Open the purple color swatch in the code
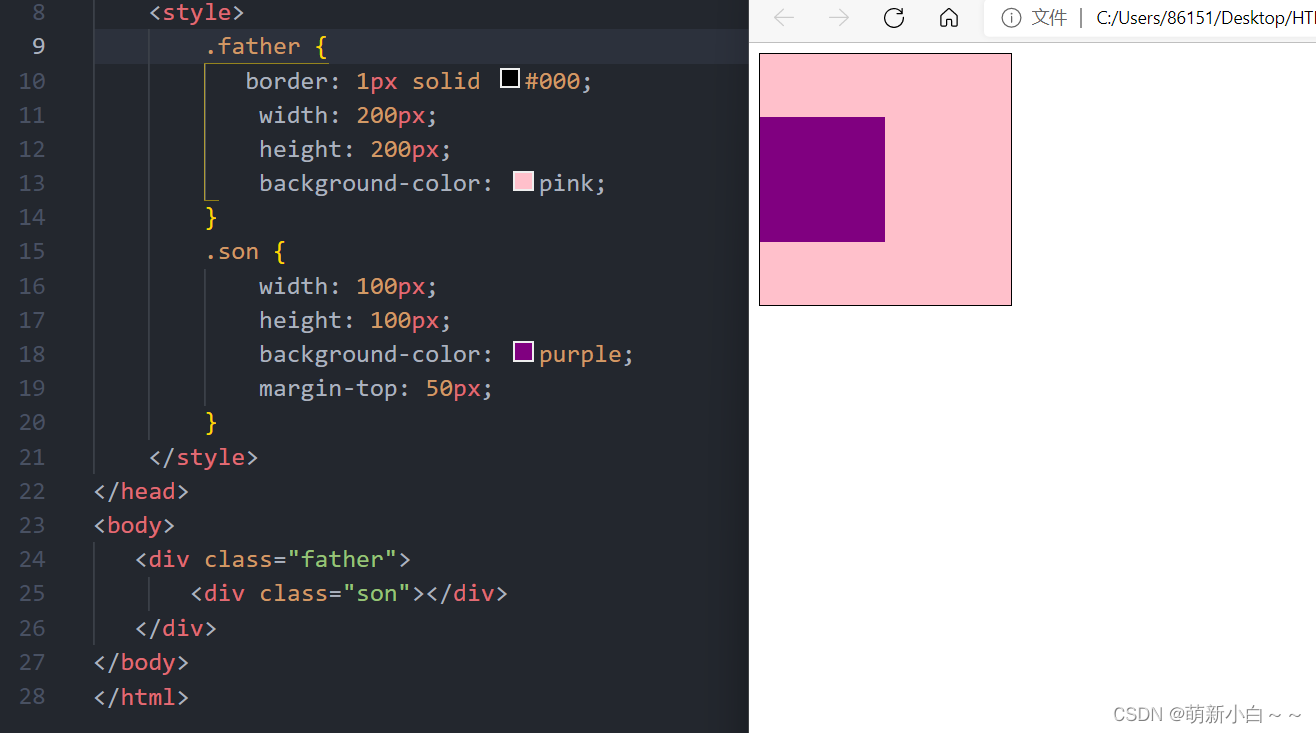 523,352
